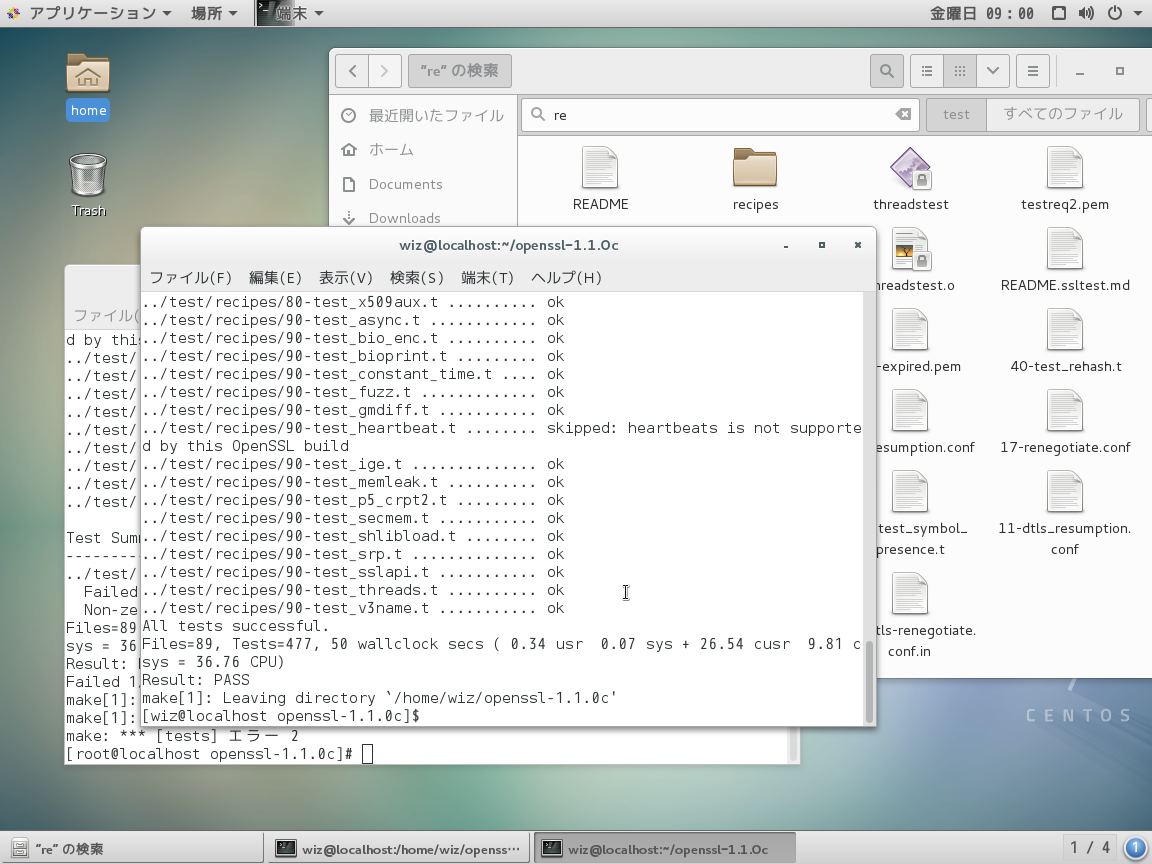Select the all-files search scope button

(x=1062, y=115)
